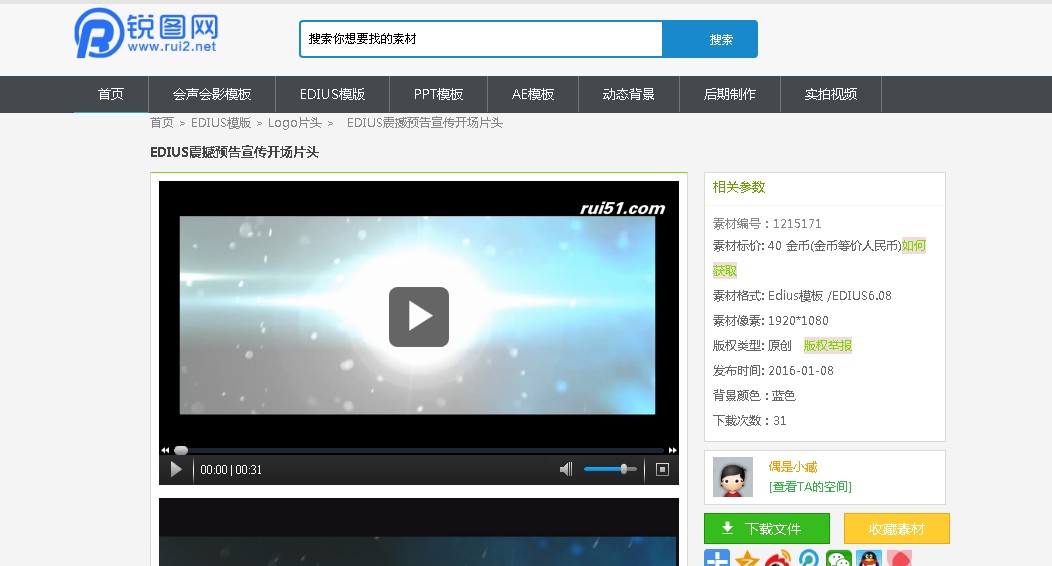Open the 首页 navigation tab
The width and height of the screenshot is (1052, 566).
tap(111, 95)
